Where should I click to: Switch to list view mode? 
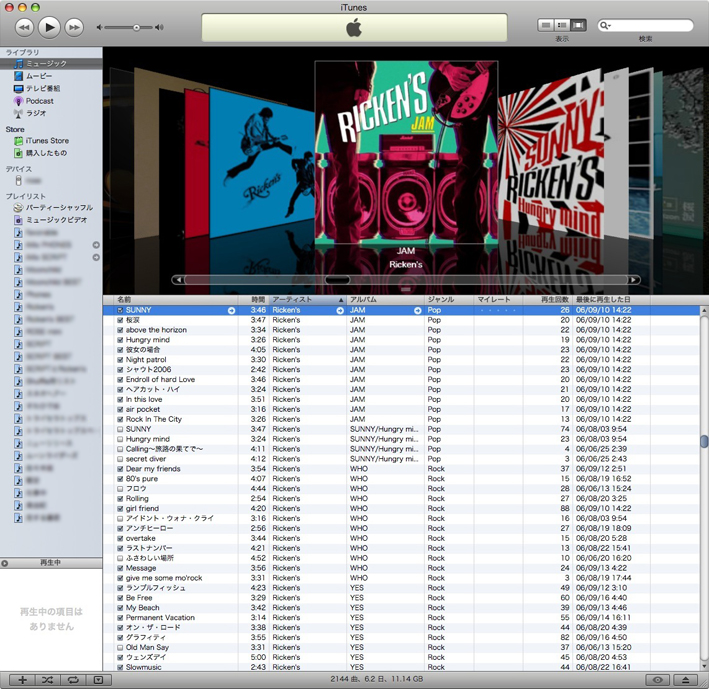[x=546, y=25]
